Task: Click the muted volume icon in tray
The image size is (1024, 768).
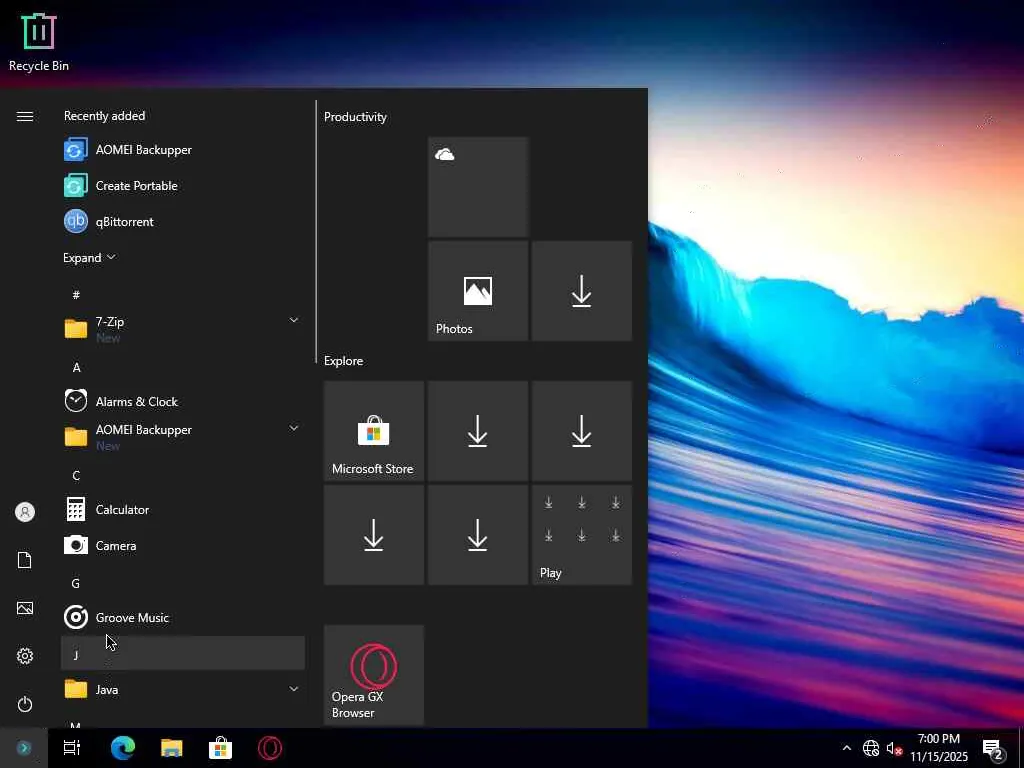Action: (x=895, y=749)
